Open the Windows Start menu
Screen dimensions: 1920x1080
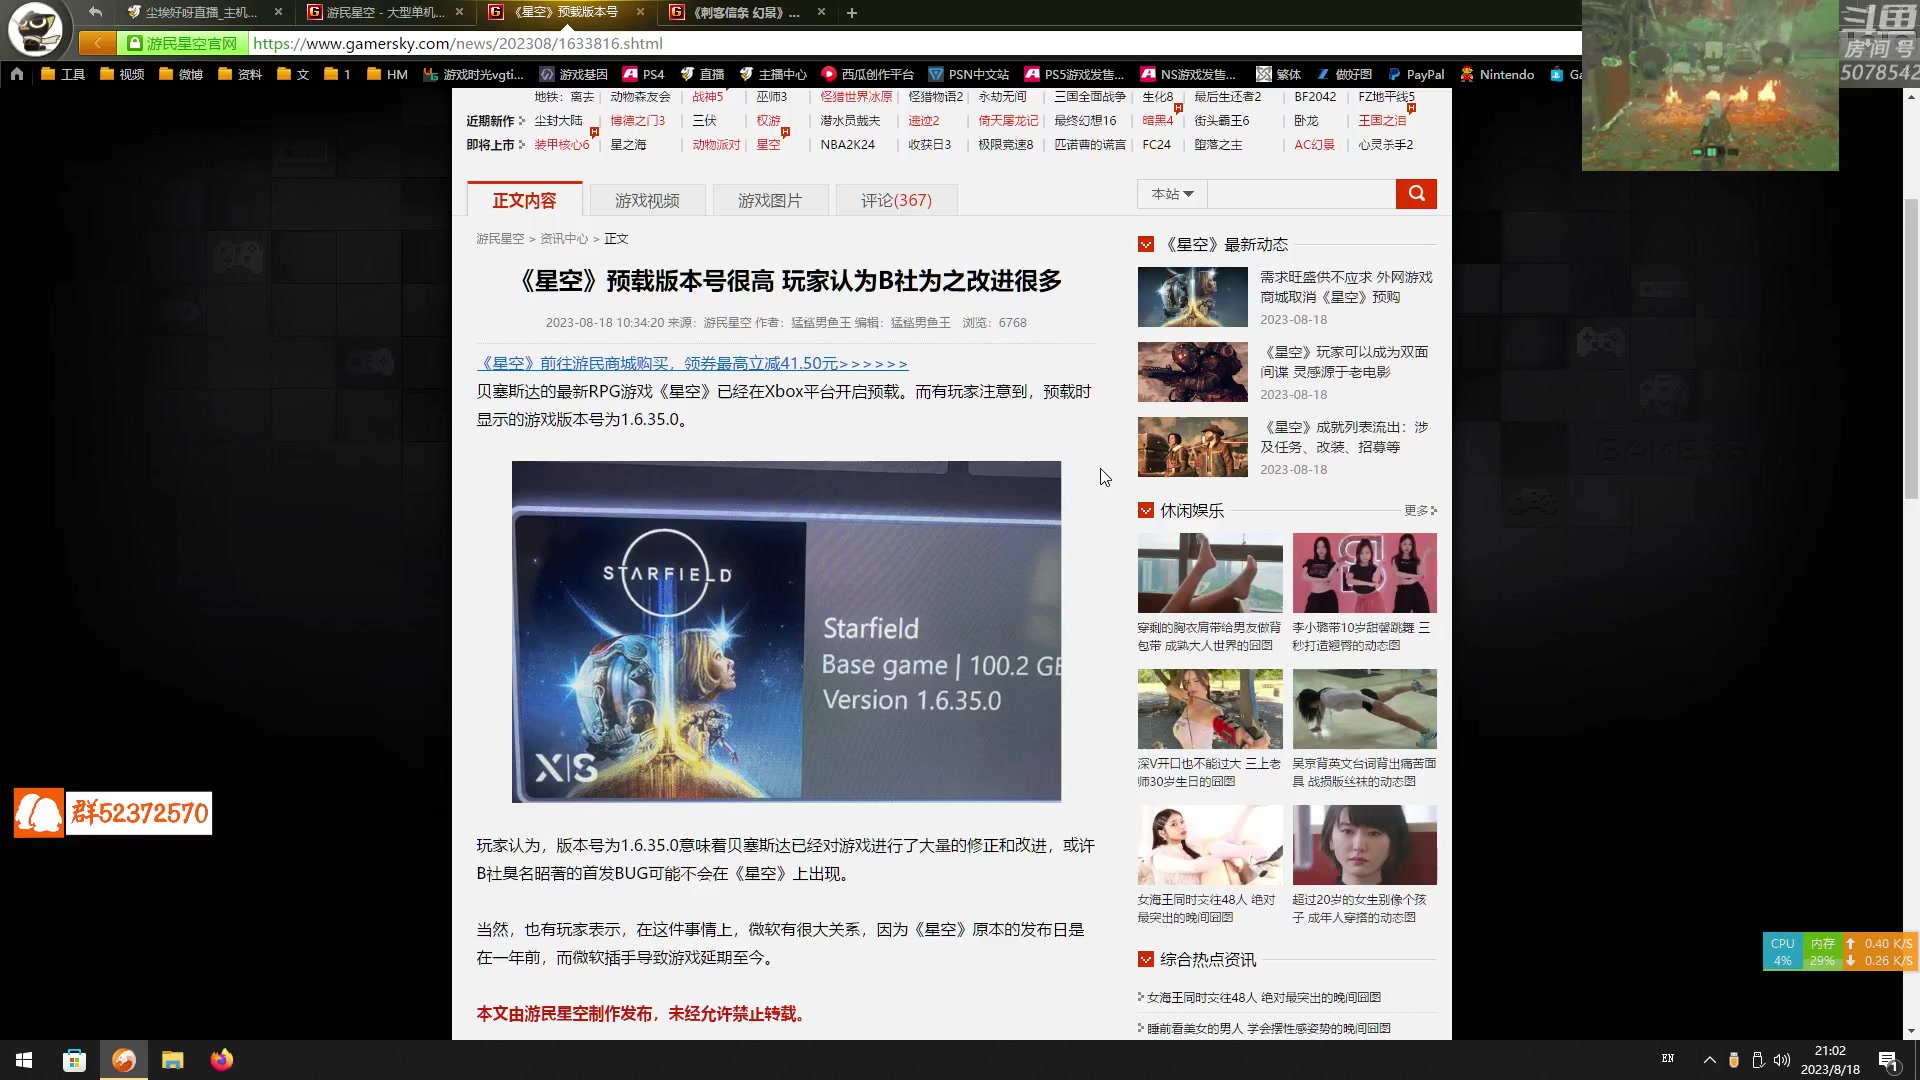click(x=24, y=1060)
